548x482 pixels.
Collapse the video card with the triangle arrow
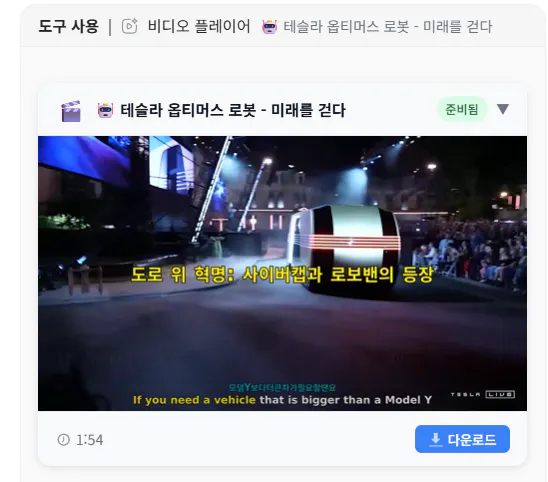point(503,109)
